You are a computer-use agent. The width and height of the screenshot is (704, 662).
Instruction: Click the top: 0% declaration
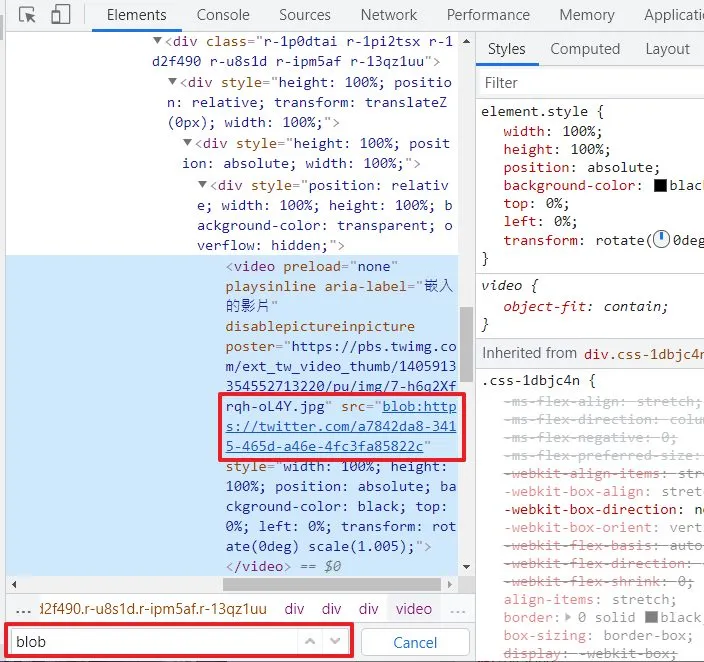pos(537,203)
